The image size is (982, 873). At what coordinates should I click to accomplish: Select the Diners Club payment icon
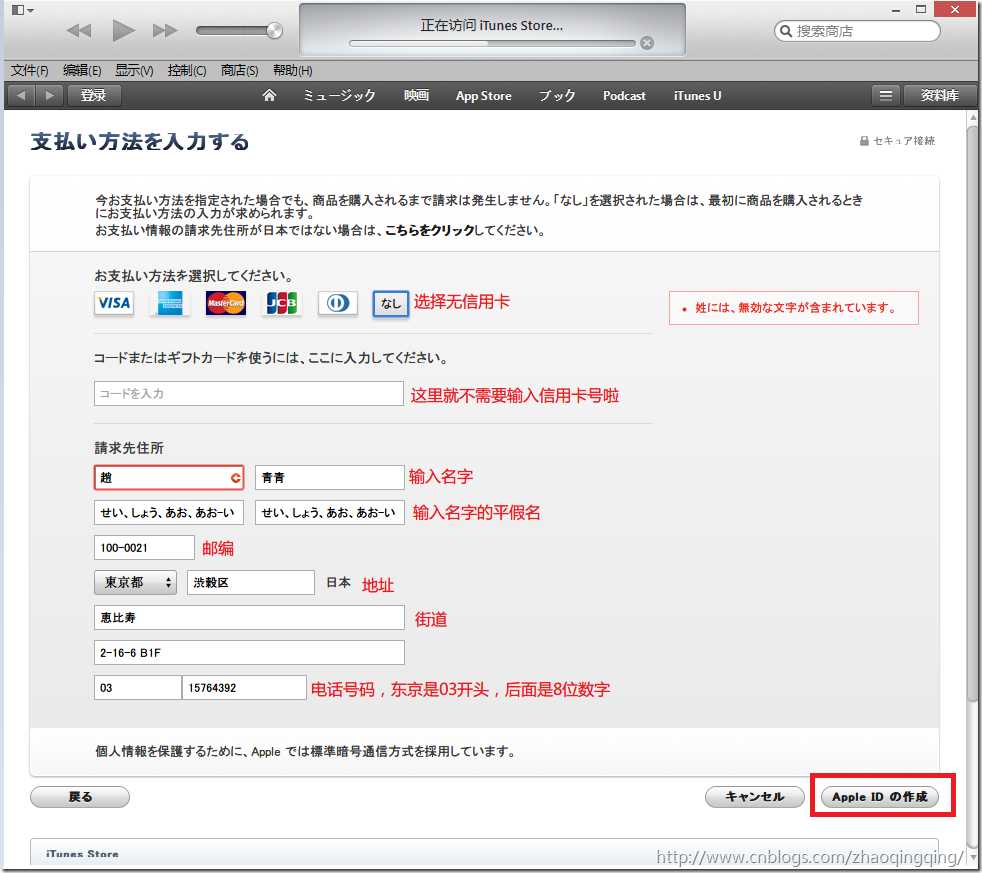click(337, 303)
